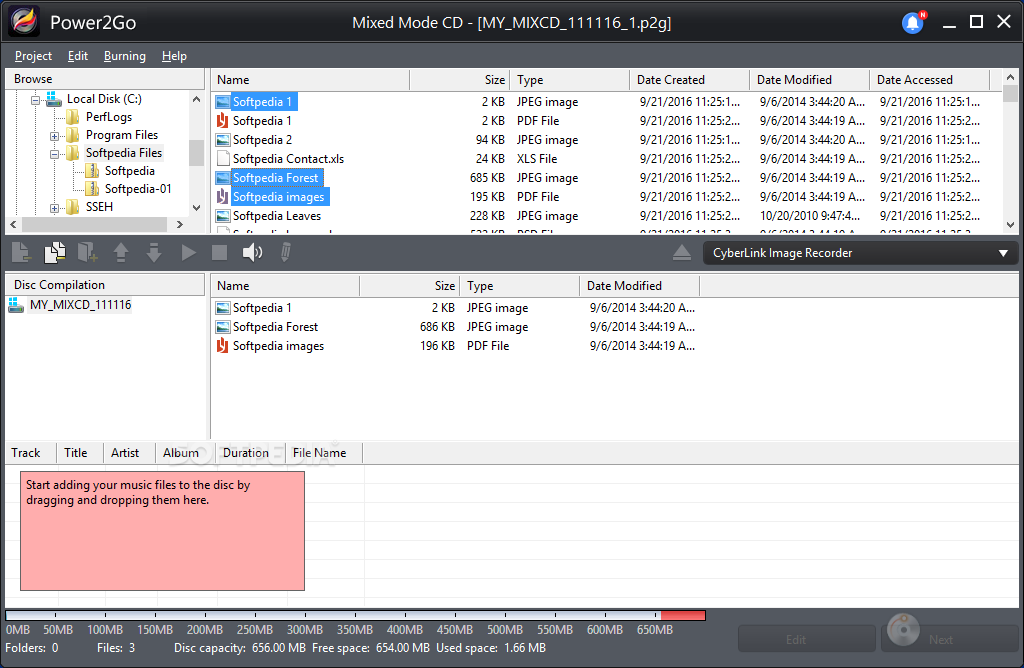Open the Burning menu

[x=125, y=56]
